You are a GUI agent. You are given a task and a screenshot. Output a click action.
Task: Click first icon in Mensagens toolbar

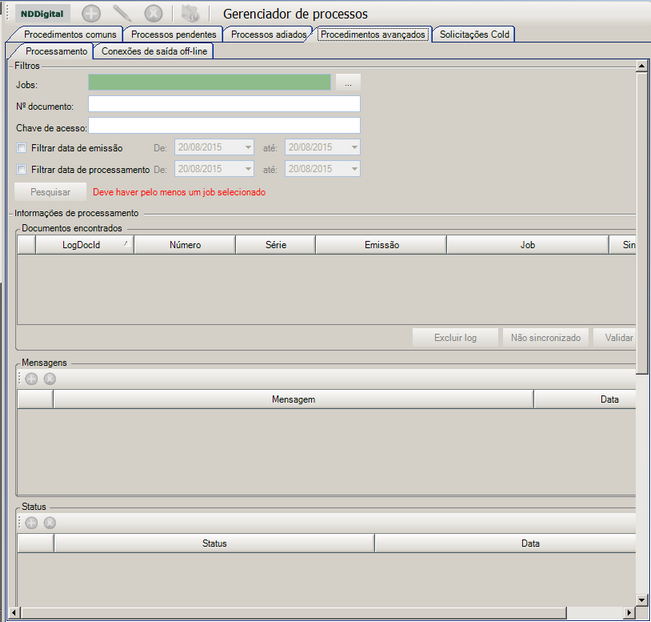32,379
